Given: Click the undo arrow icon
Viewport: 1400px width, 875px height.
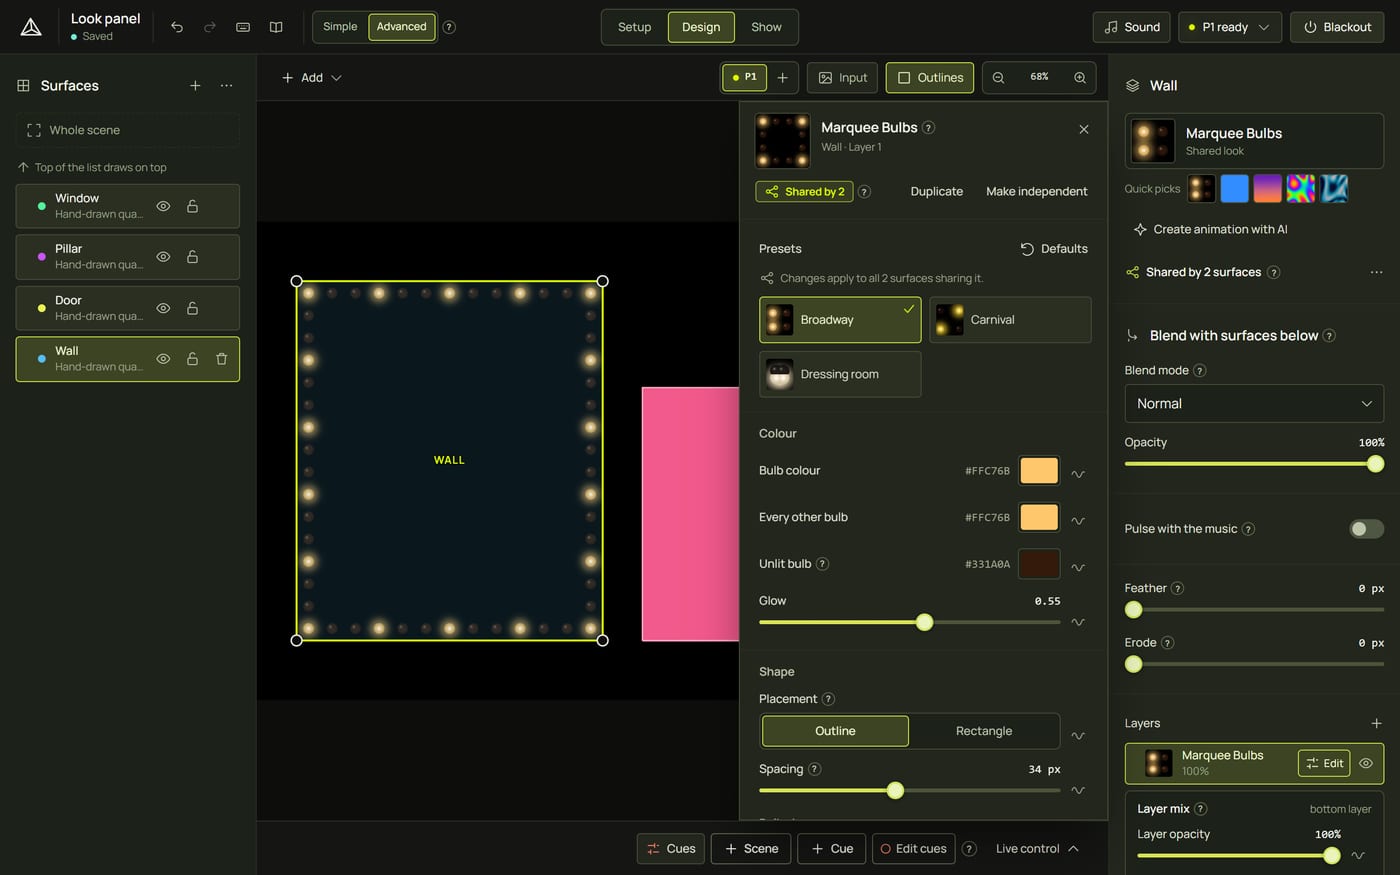Looking at the screenshot, I should pyautogui.click(x=177, y=27).
